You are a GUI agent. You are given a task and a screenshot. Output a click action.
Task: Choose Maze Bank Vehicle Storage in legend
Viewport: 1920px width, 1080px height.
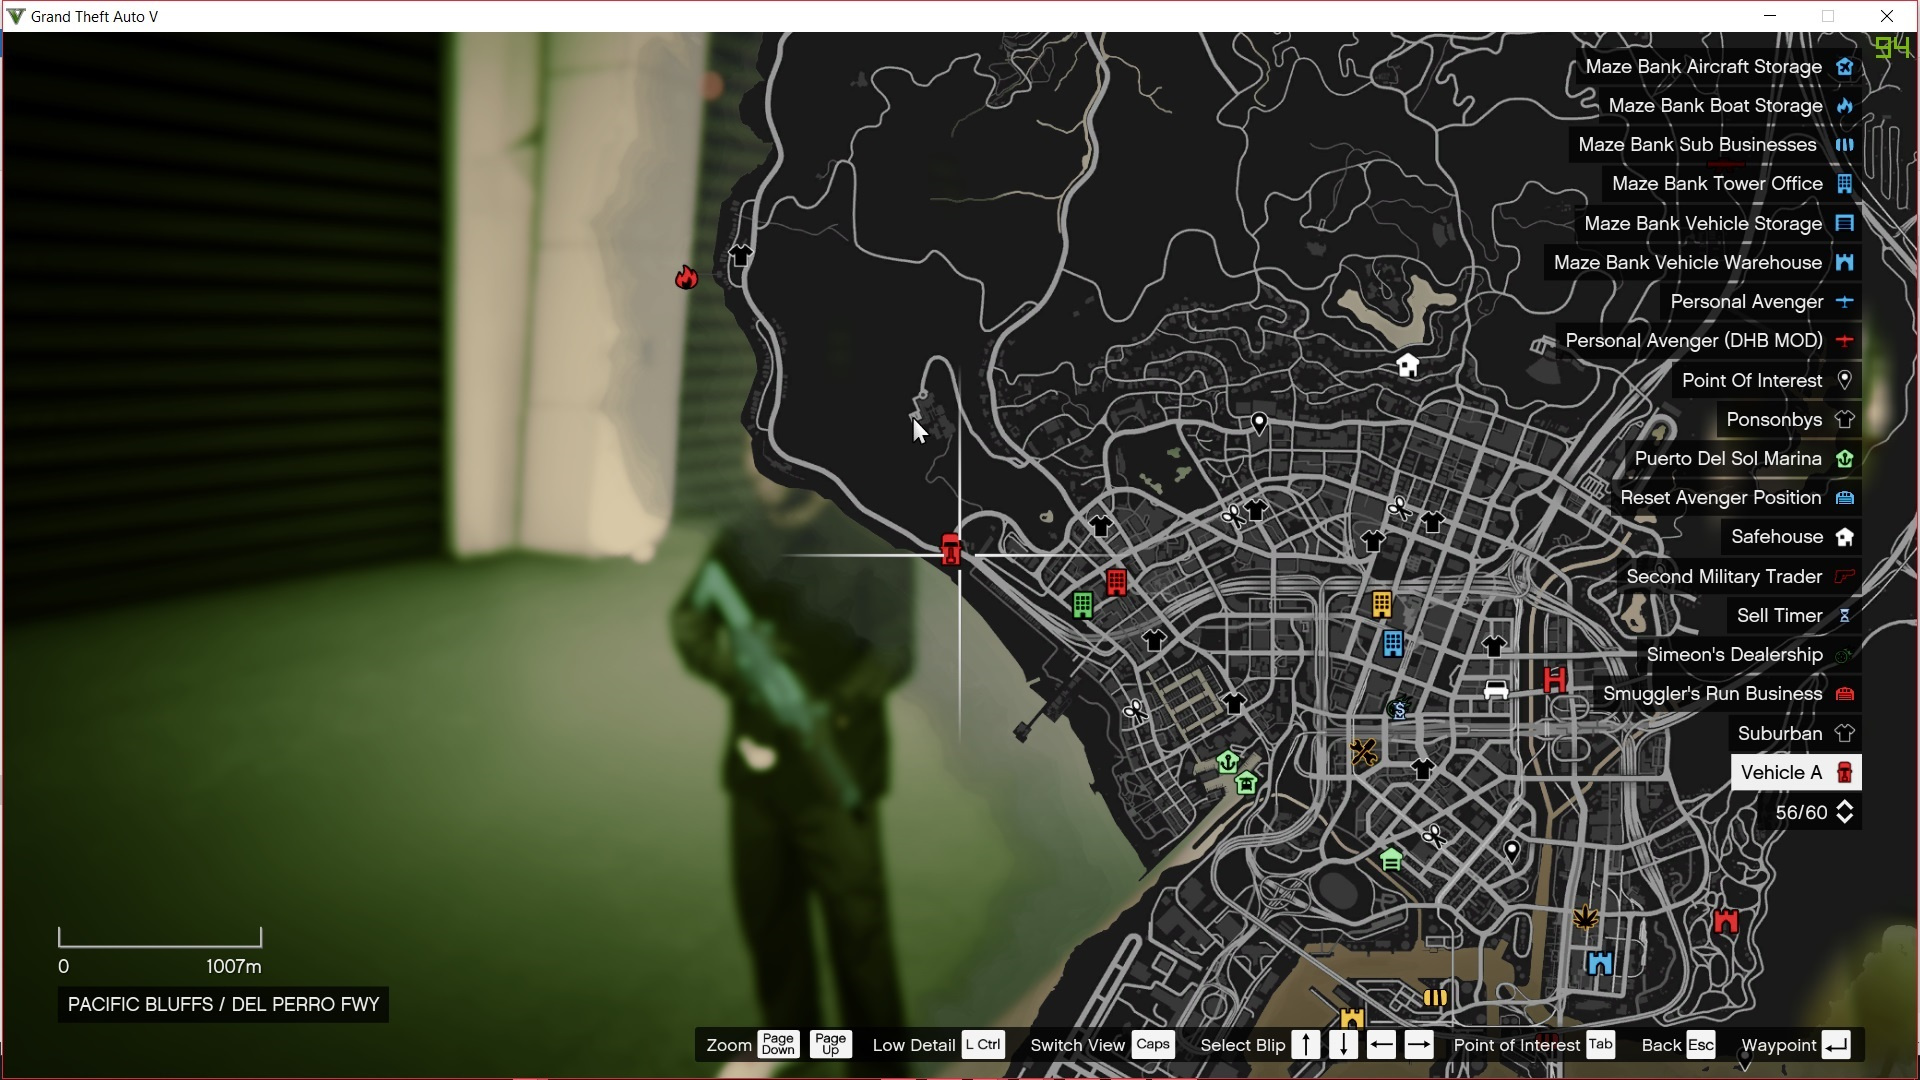(x=1718, y=224)
